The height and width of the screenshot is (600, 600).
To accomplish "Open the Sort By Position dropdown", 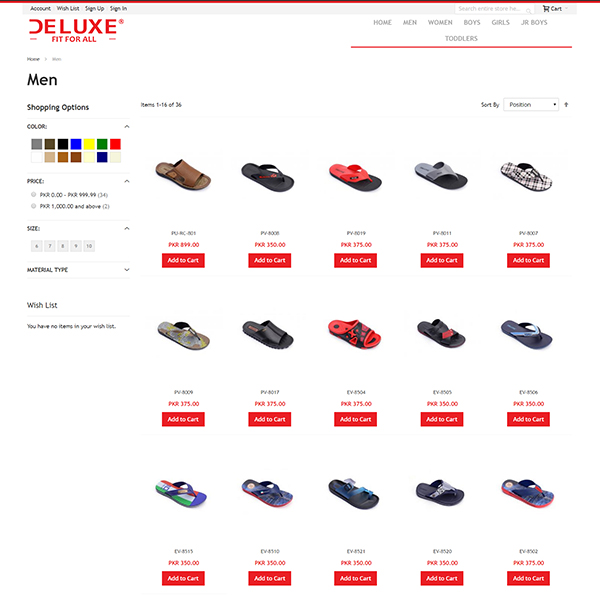I will pos(531,104).
